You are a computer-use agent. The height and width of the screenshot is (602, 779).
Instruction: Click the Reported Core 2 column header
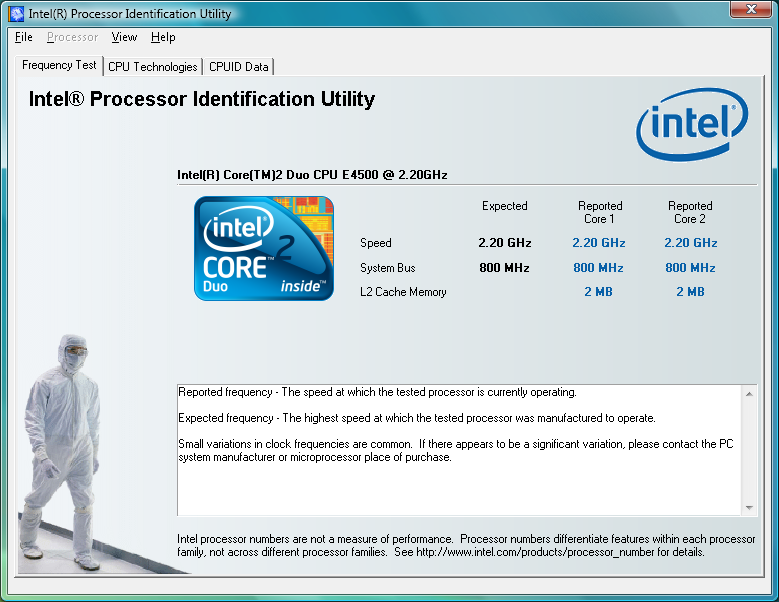690,212
